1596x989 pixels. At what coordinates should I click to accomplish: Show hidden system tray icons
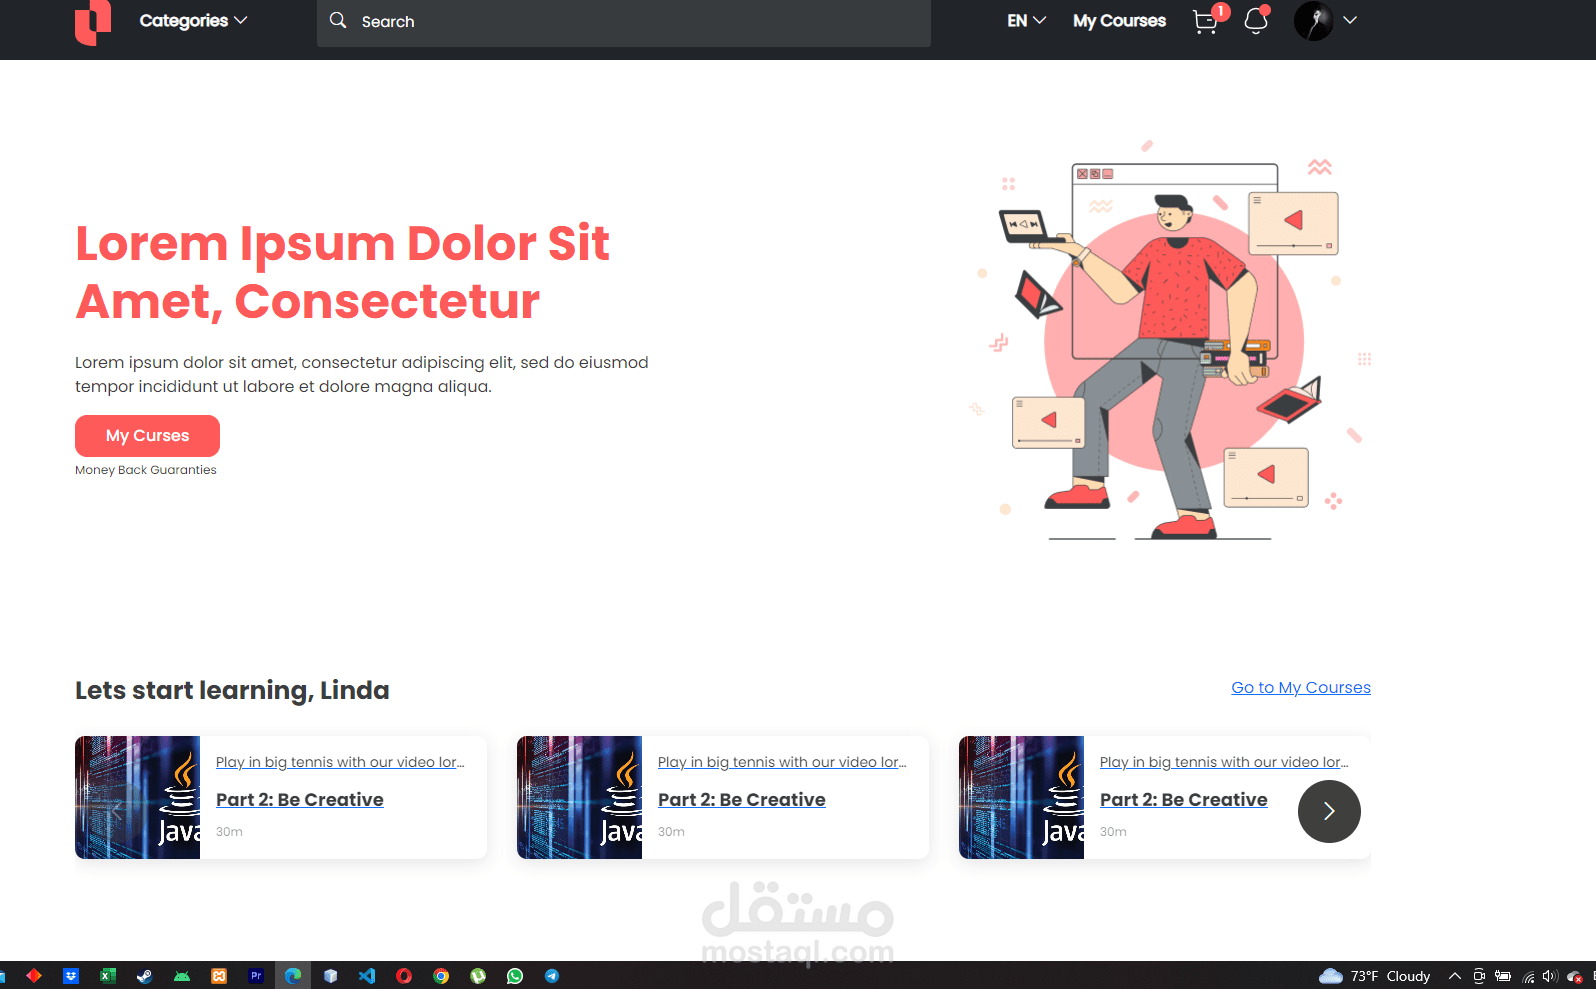pos(1455,976)
